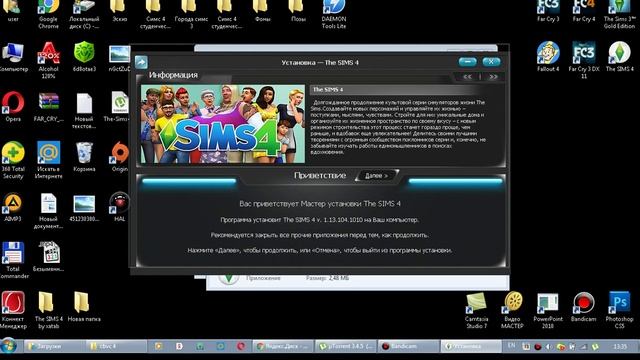This screenshot has height=360, width=640.
Task: Click the next arrows (>>) in the Информация panel
Action: pos(493,77)
